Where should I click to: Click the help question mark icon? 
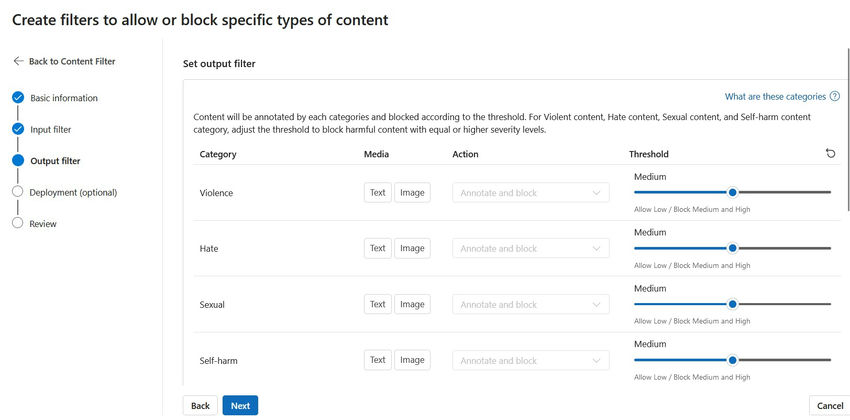point(835,96)
